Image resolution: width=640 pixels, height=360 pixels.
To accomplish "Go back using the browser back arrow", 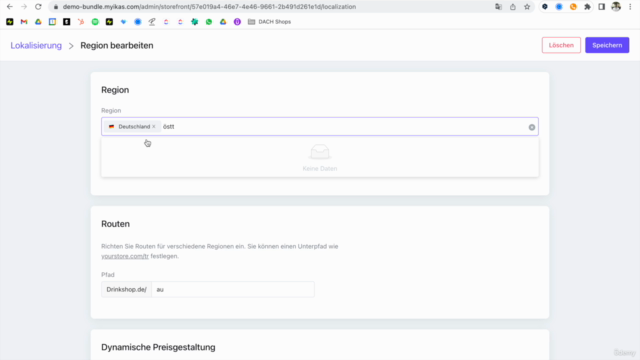I will pyautogui.click(x=10, y=7).
